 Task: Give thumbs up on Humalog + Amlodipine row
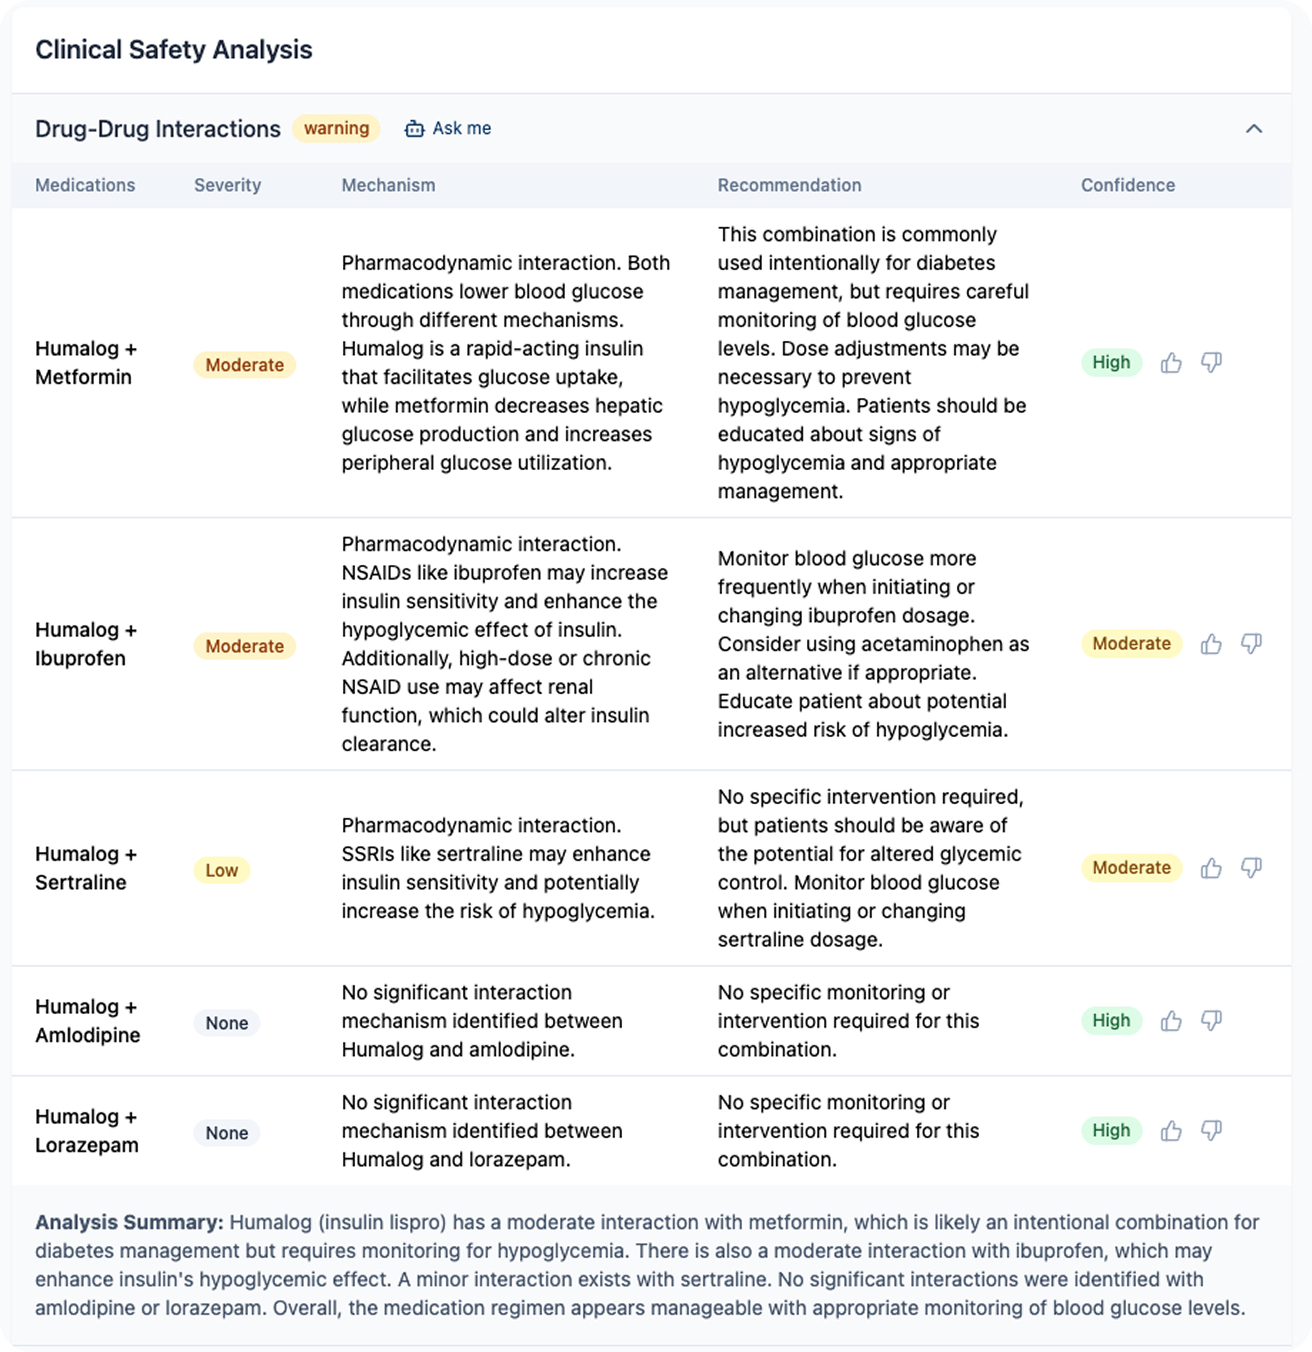[x=1171, y=1021]
